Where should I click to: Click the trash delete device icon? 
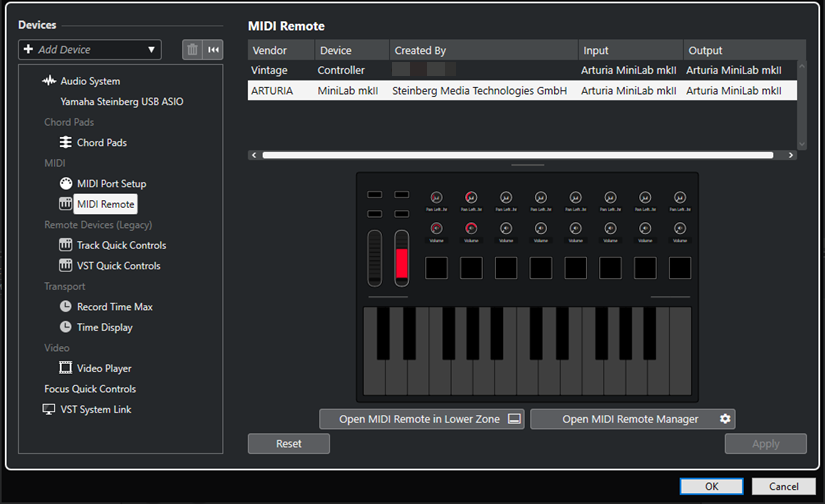coord(192,49)
